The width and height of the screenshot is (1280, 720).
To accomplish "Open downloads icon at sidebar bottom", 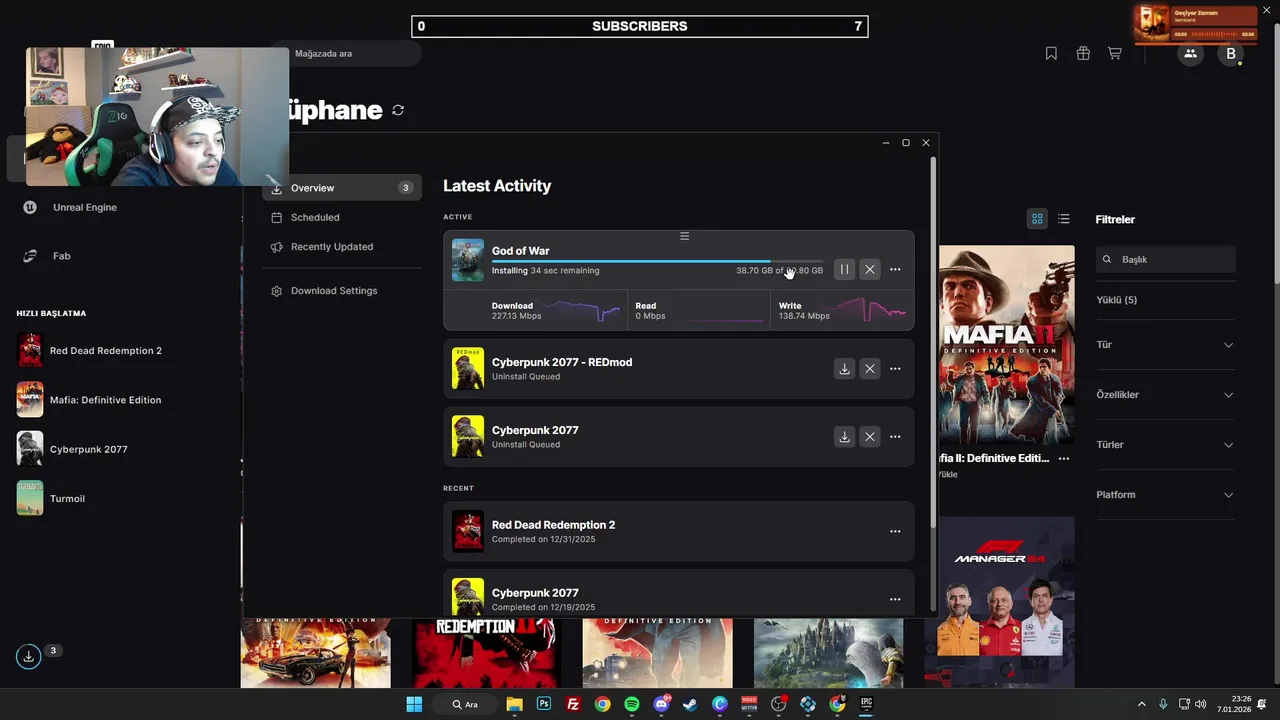I will (x=28, y=656).
